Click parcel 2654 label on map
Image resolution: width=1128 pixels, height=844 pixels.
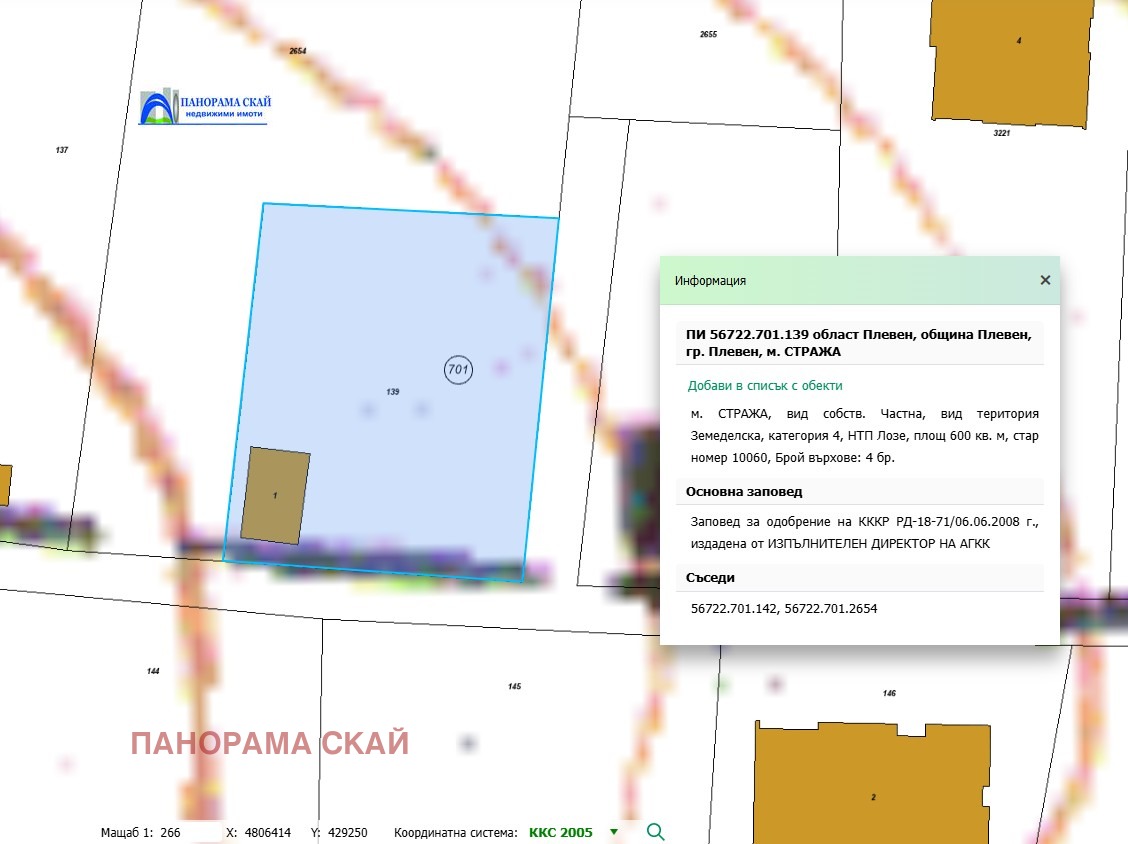click(x=297, y=50)
